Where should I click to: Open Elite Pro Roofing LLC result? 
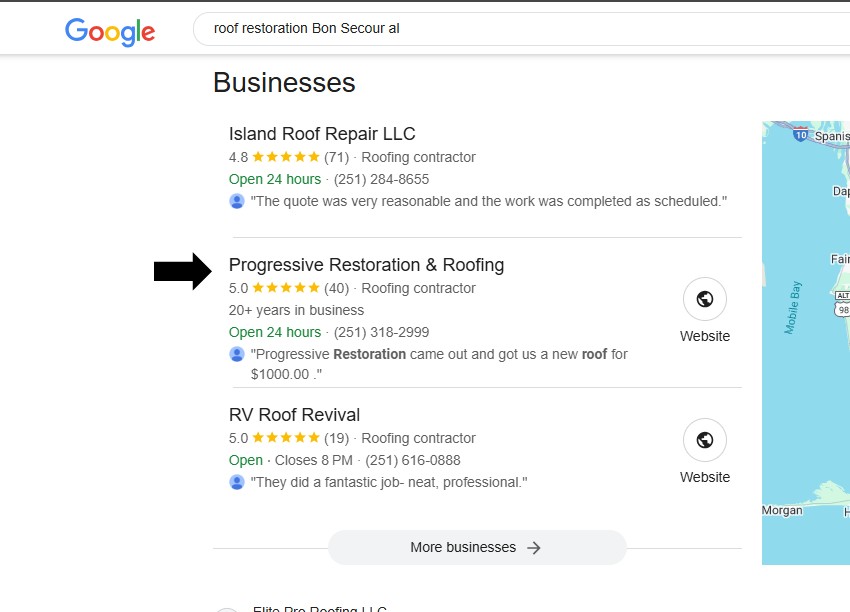(320, 607)
